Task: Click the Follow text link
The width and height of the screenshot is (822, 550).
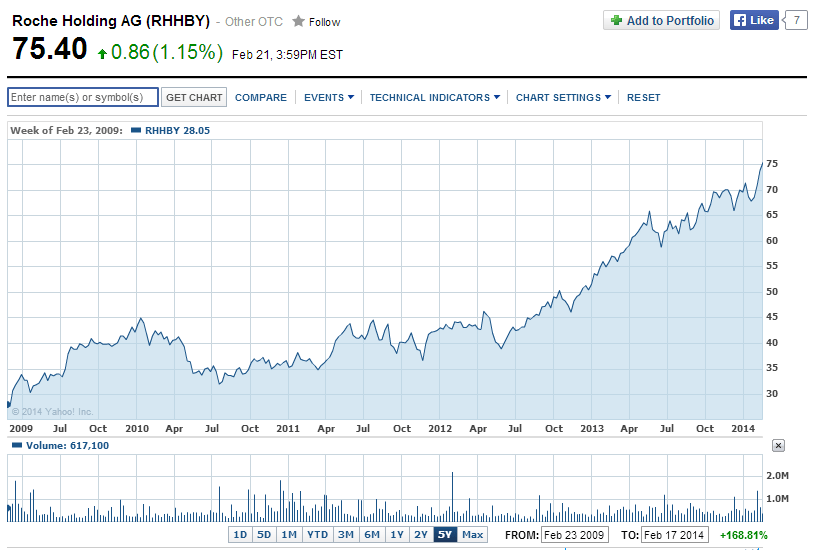Action: point(325,22)
